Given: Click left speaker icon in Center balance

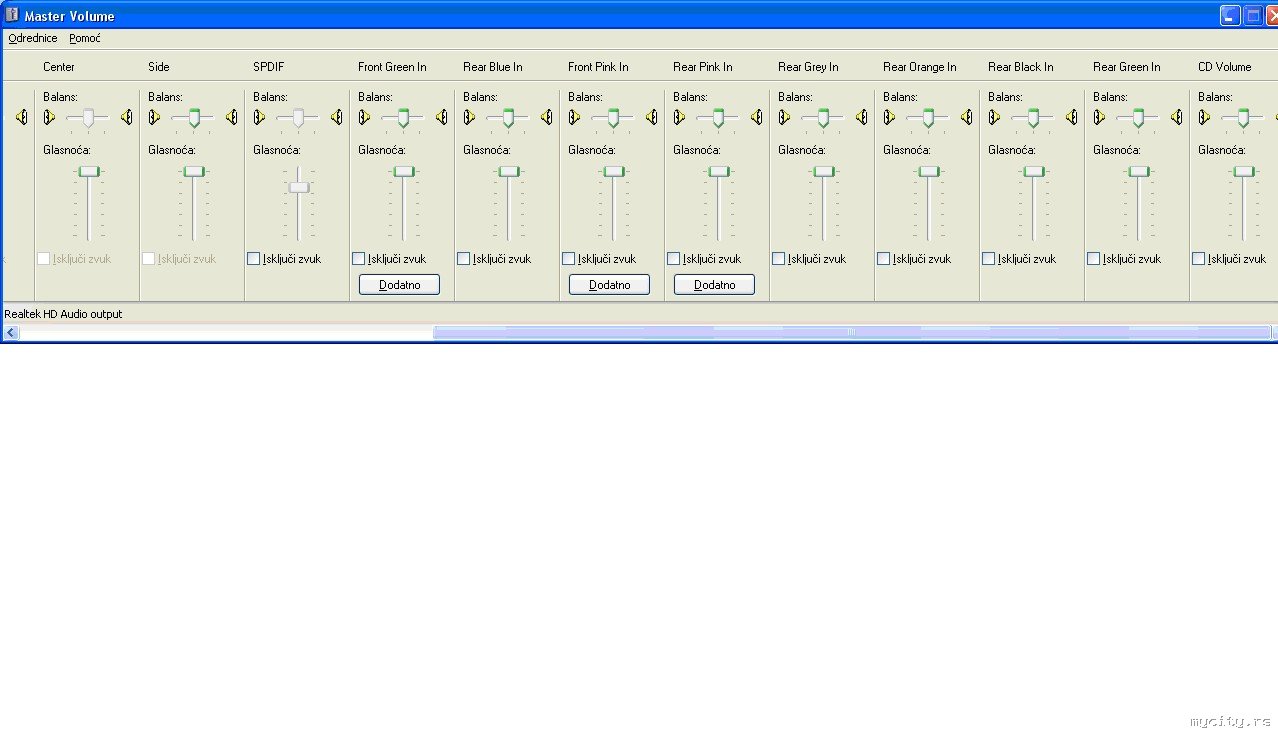Looking at the screenshot, I should click(49, 117).
